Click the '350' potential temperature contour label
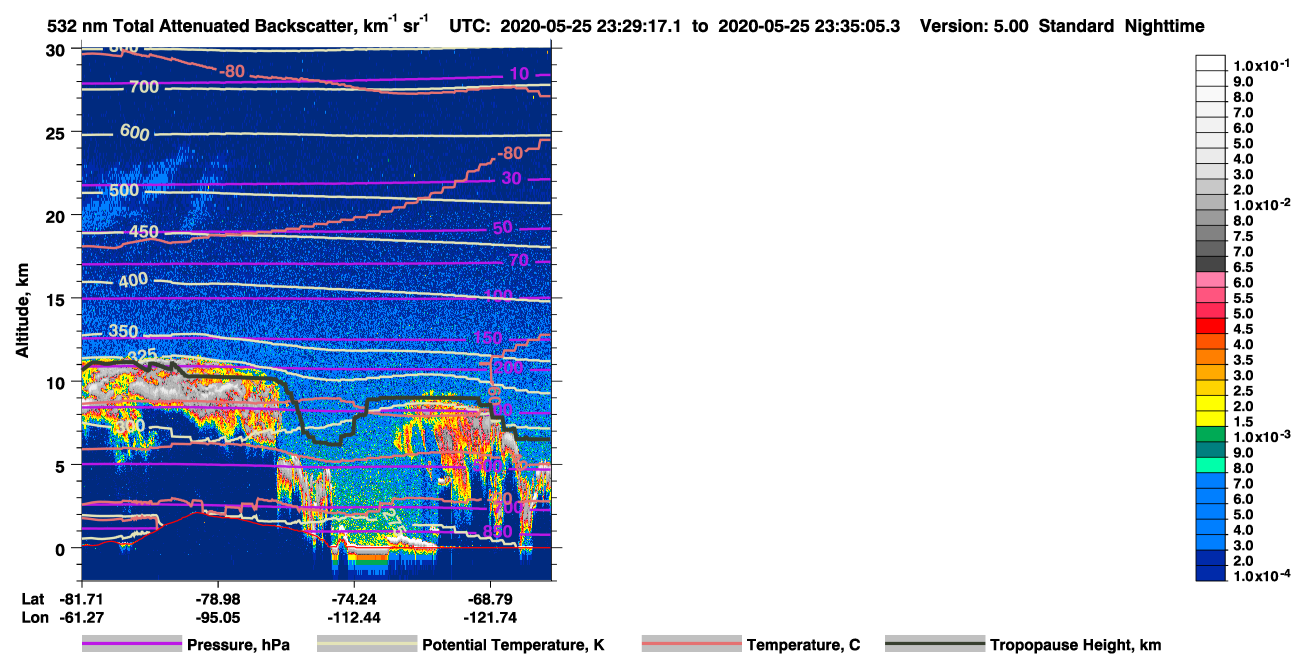The height and width of the screenshot is (667, 1300). click(x=124, y=331)
